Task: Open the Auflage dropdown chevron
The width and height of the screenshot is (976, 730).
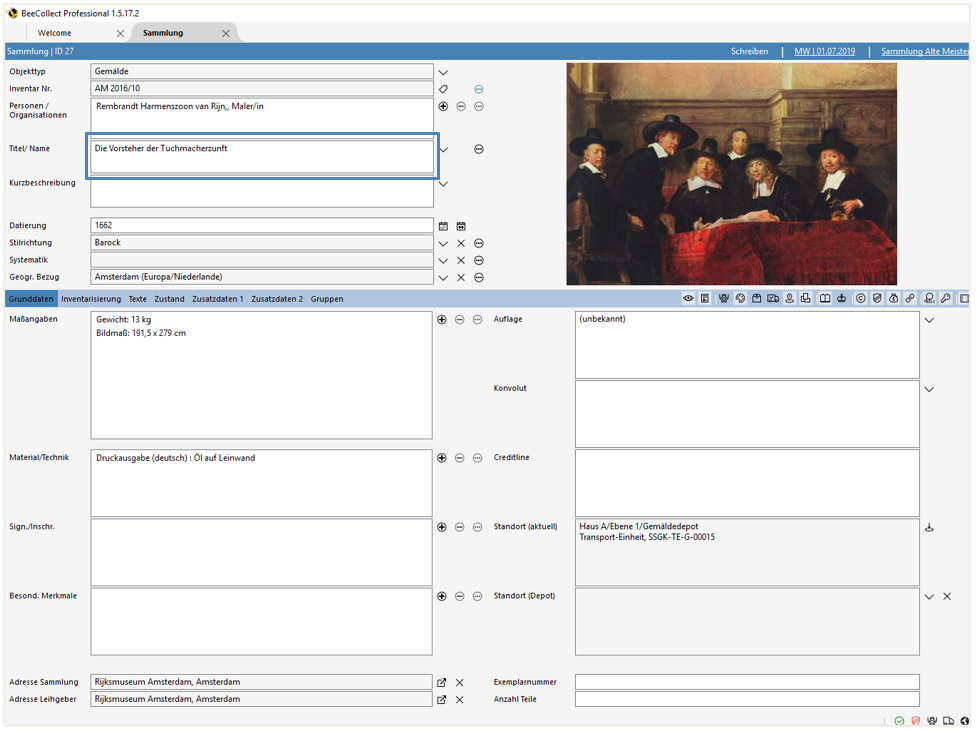Action: point(929,320)
